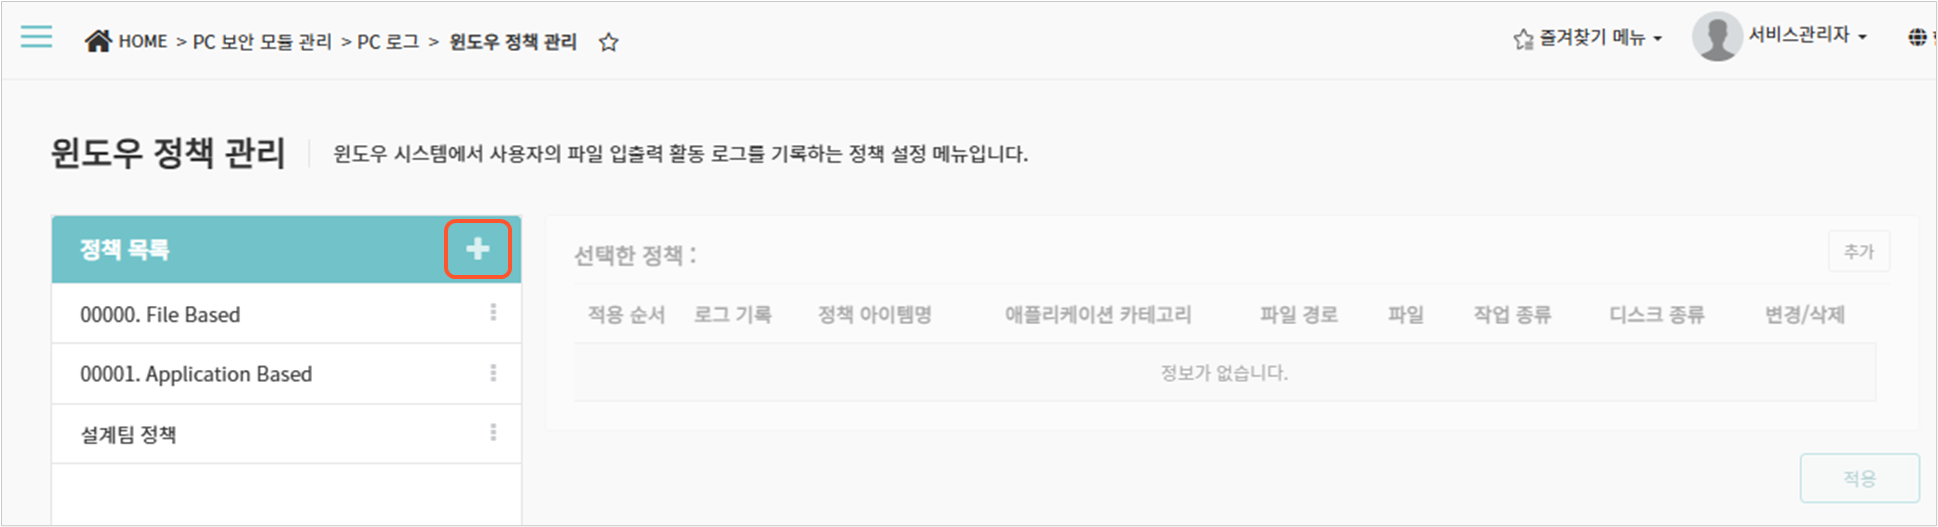Image resolution: width=1938 pixels, height=527 pixels.
Task: Click the 적용 apply button
Action: click(1860, 478)
